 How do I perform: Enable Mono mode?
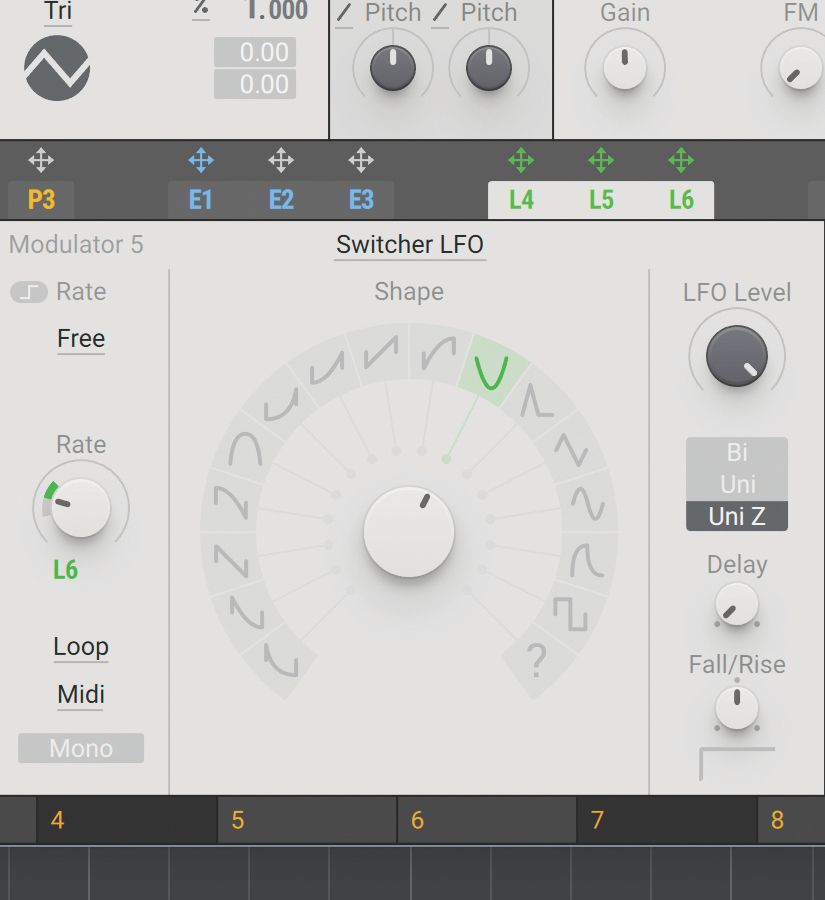pos(80,748)
